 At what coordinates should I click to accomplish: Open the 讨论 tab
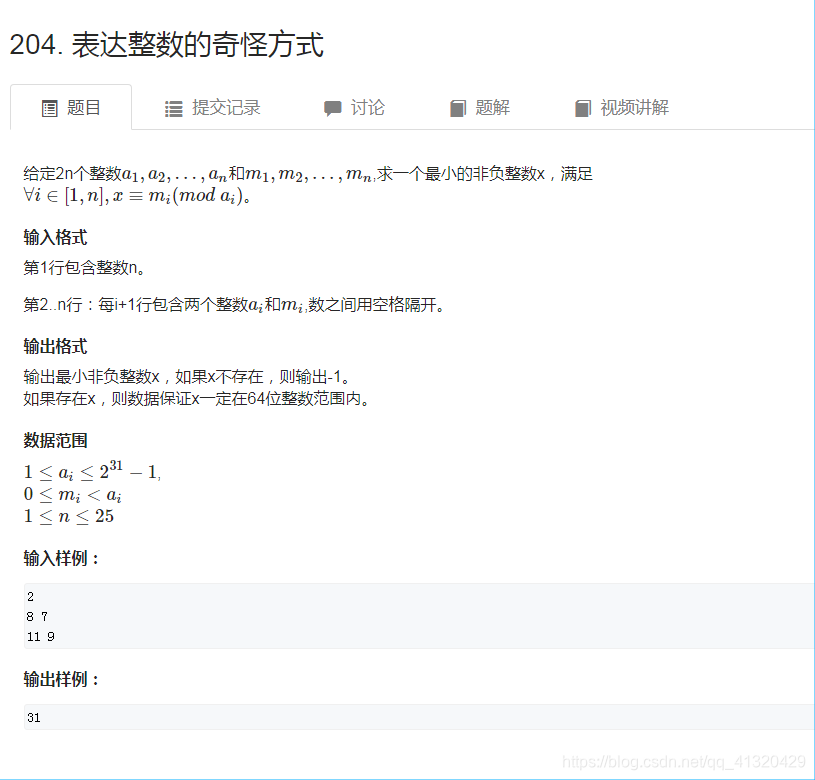coord(354,108)
